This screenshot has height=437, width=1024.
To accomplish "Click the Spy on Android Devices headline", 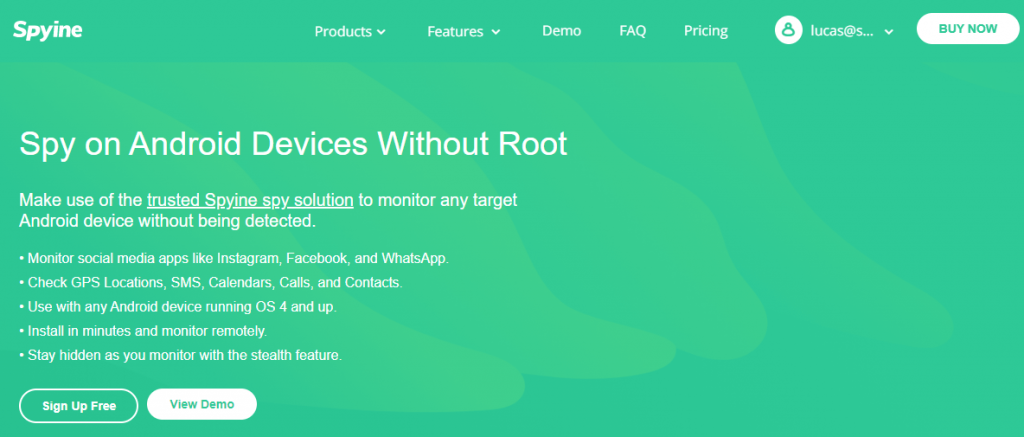I will coord(293,144).
